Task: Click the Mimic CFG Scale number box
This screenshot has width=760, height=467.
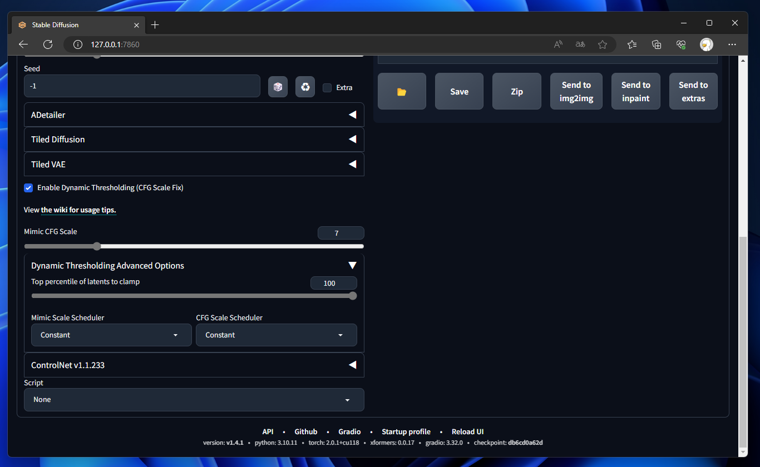Action: coord(341,233)
